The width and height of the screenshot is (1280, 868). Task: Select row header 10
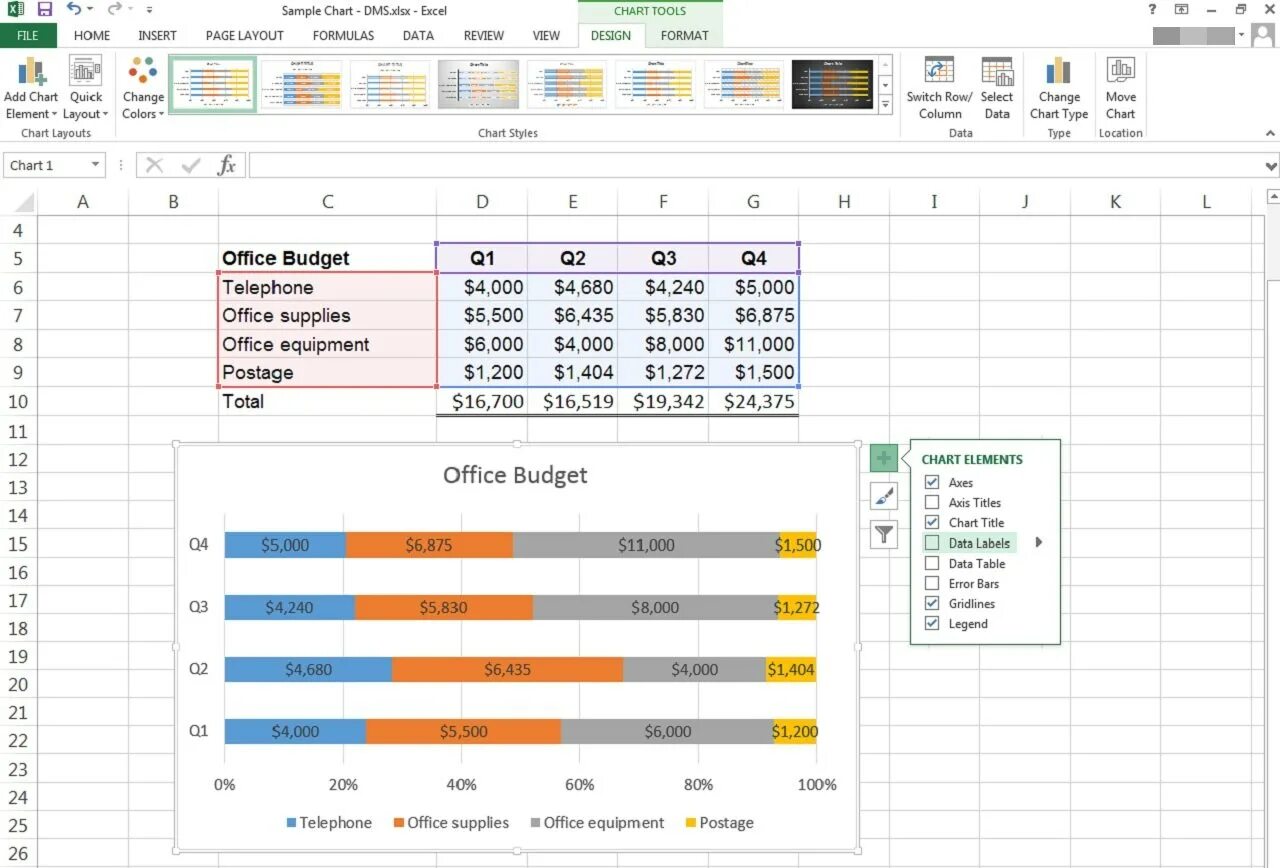[18, 402]
